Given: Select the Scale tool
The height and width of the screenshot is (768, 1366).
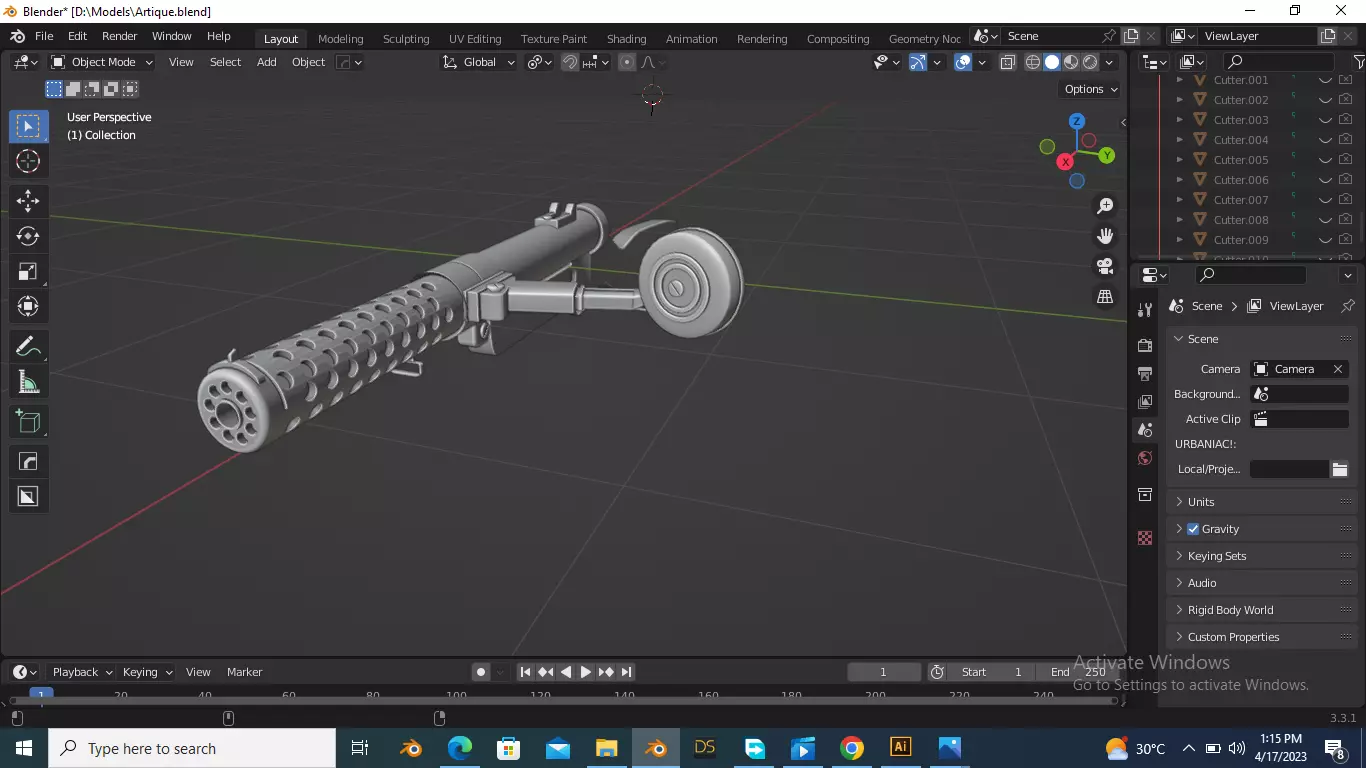Looking at the screenshot, I should (x=28, y=271).
